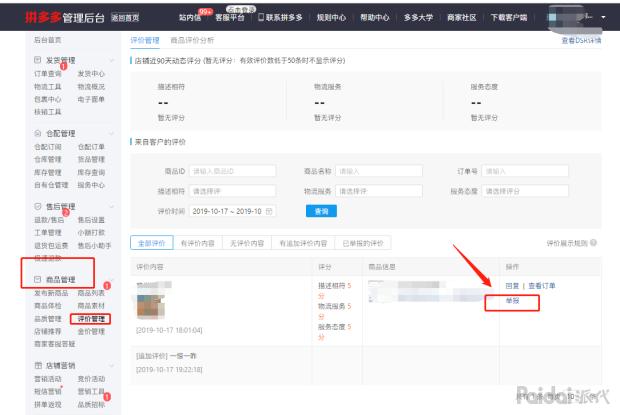Click the 店铺营销 section icon in sidebar
This screenshot has height=415, width=620.
click(x=26, y=367)
